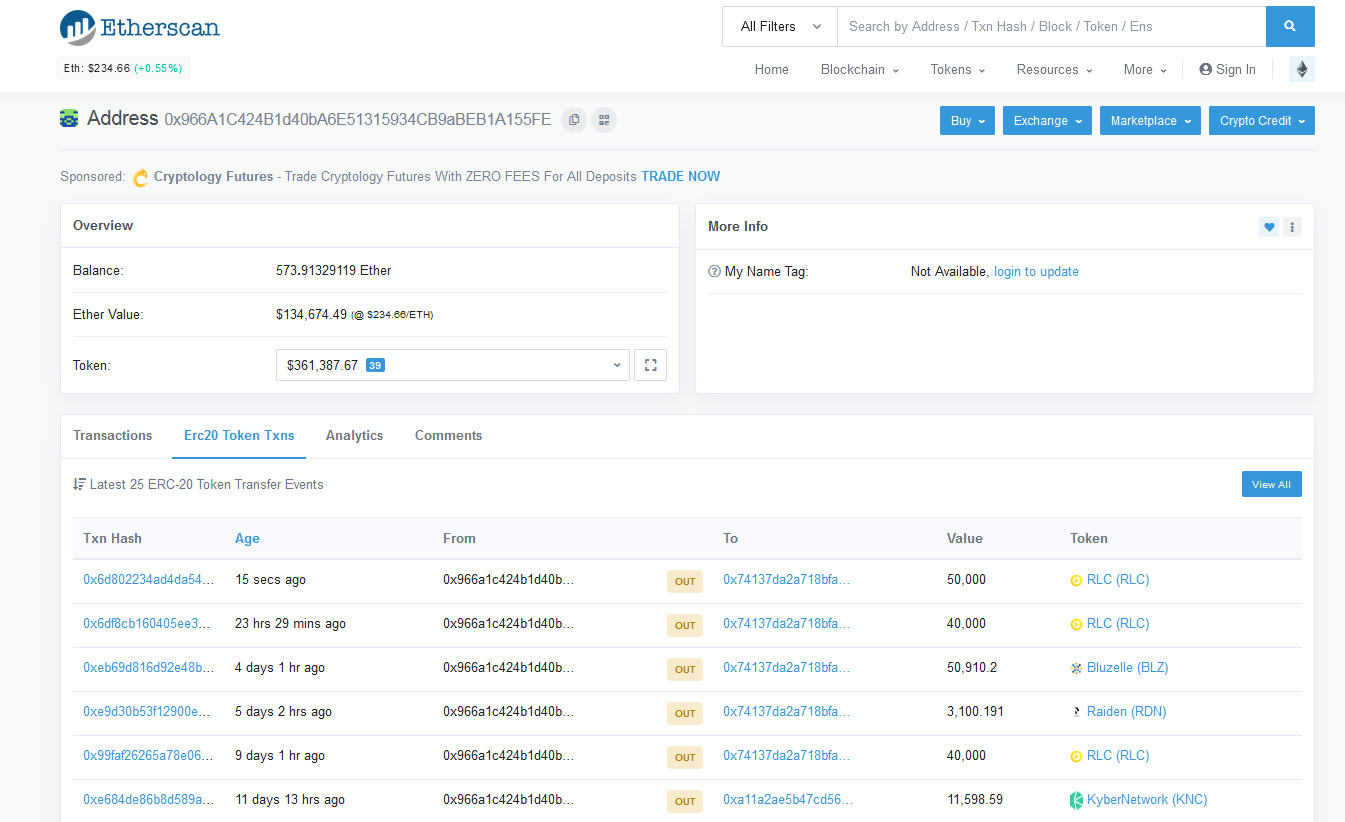Open the Exchange dropdown
Screen dimensions: 1345x822
[x=1047, y=120]
